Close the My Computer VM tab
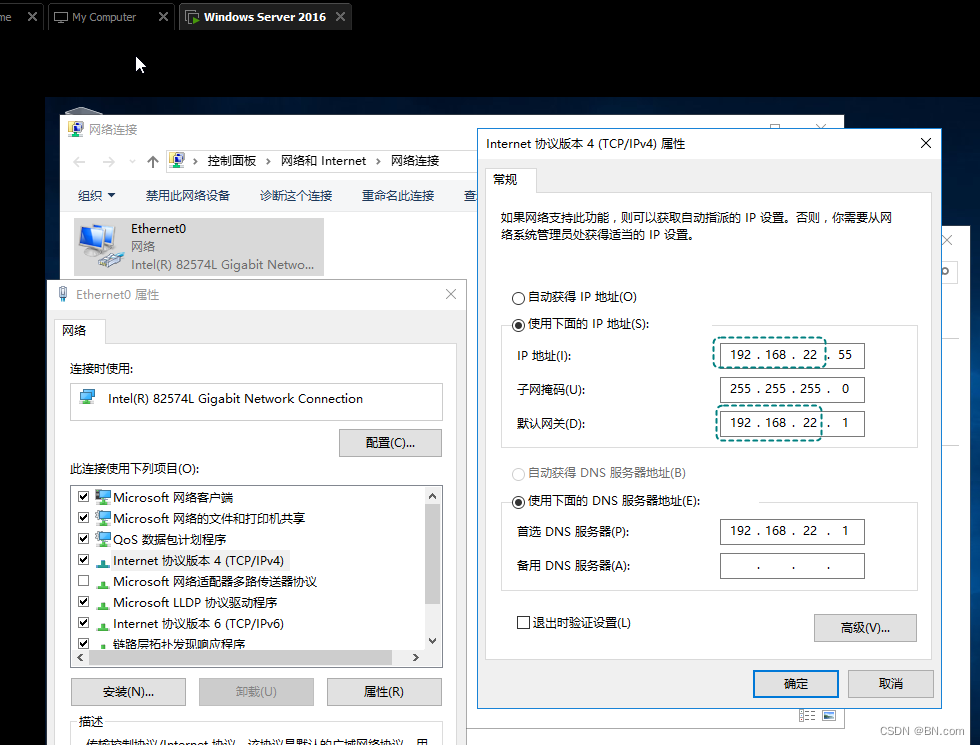Viewport: 980px width, 745px height. pos(163,17)
